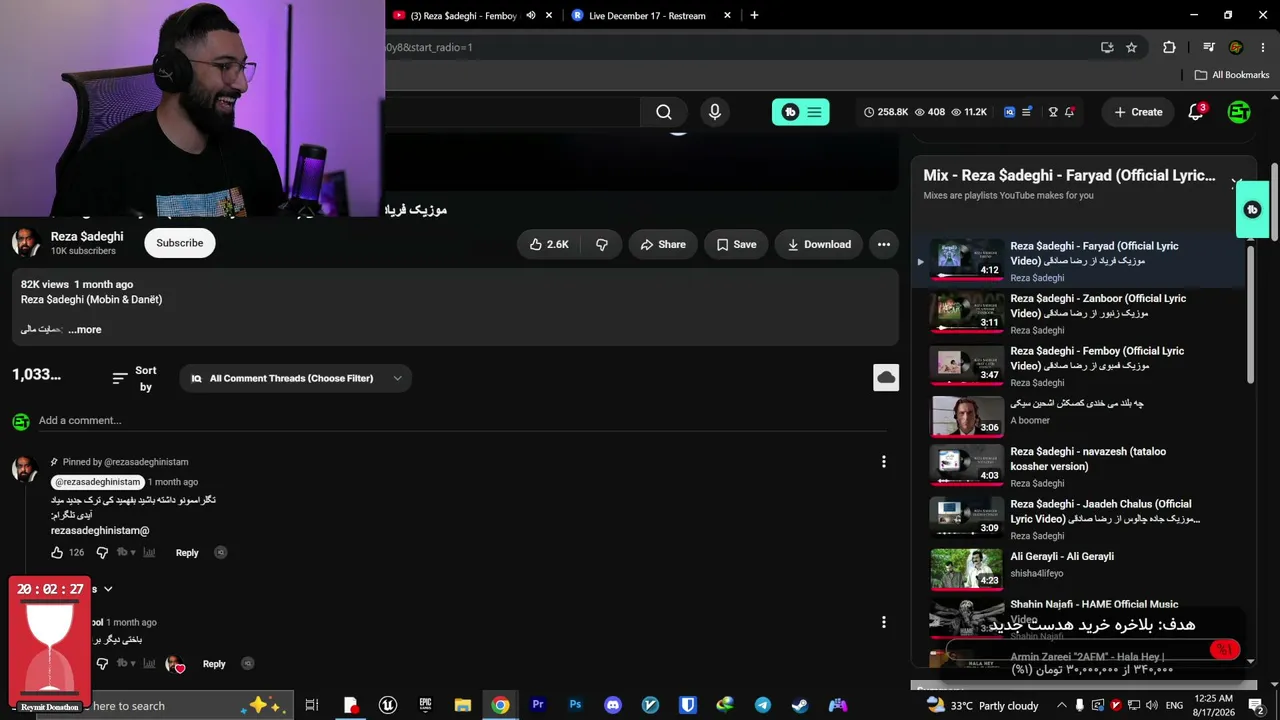
Task: Open Bitwarden from the taskbar
Action: (688, 705)
